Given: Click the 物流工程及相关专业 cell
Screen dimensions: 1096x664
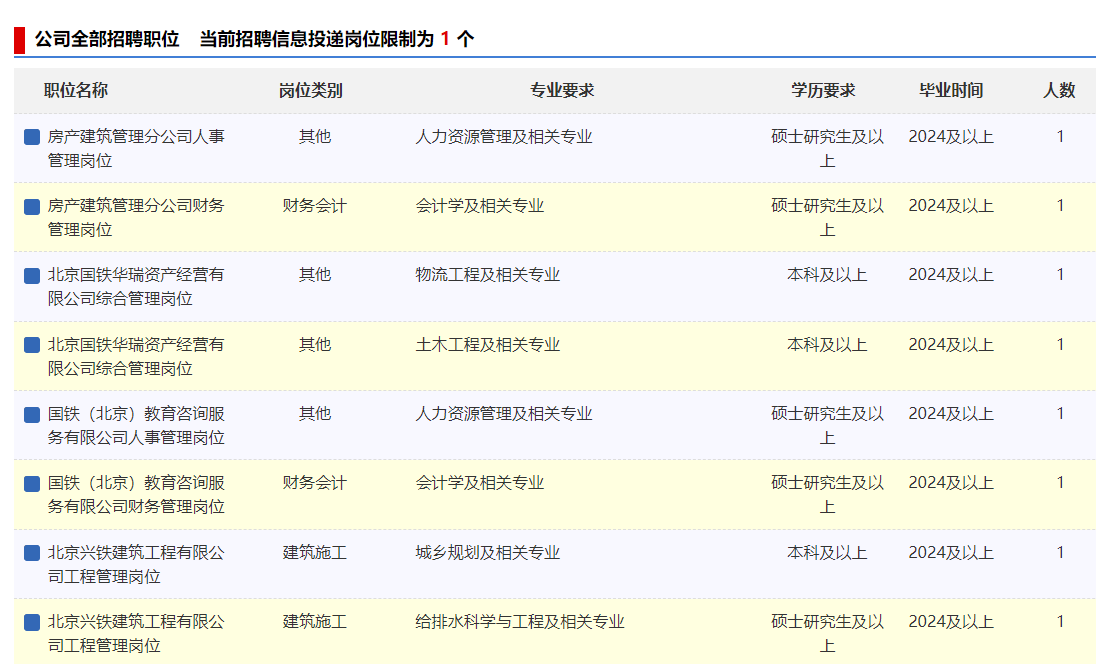Looking at the screenshot, I should pyautogui.click(x=488, y=275).
